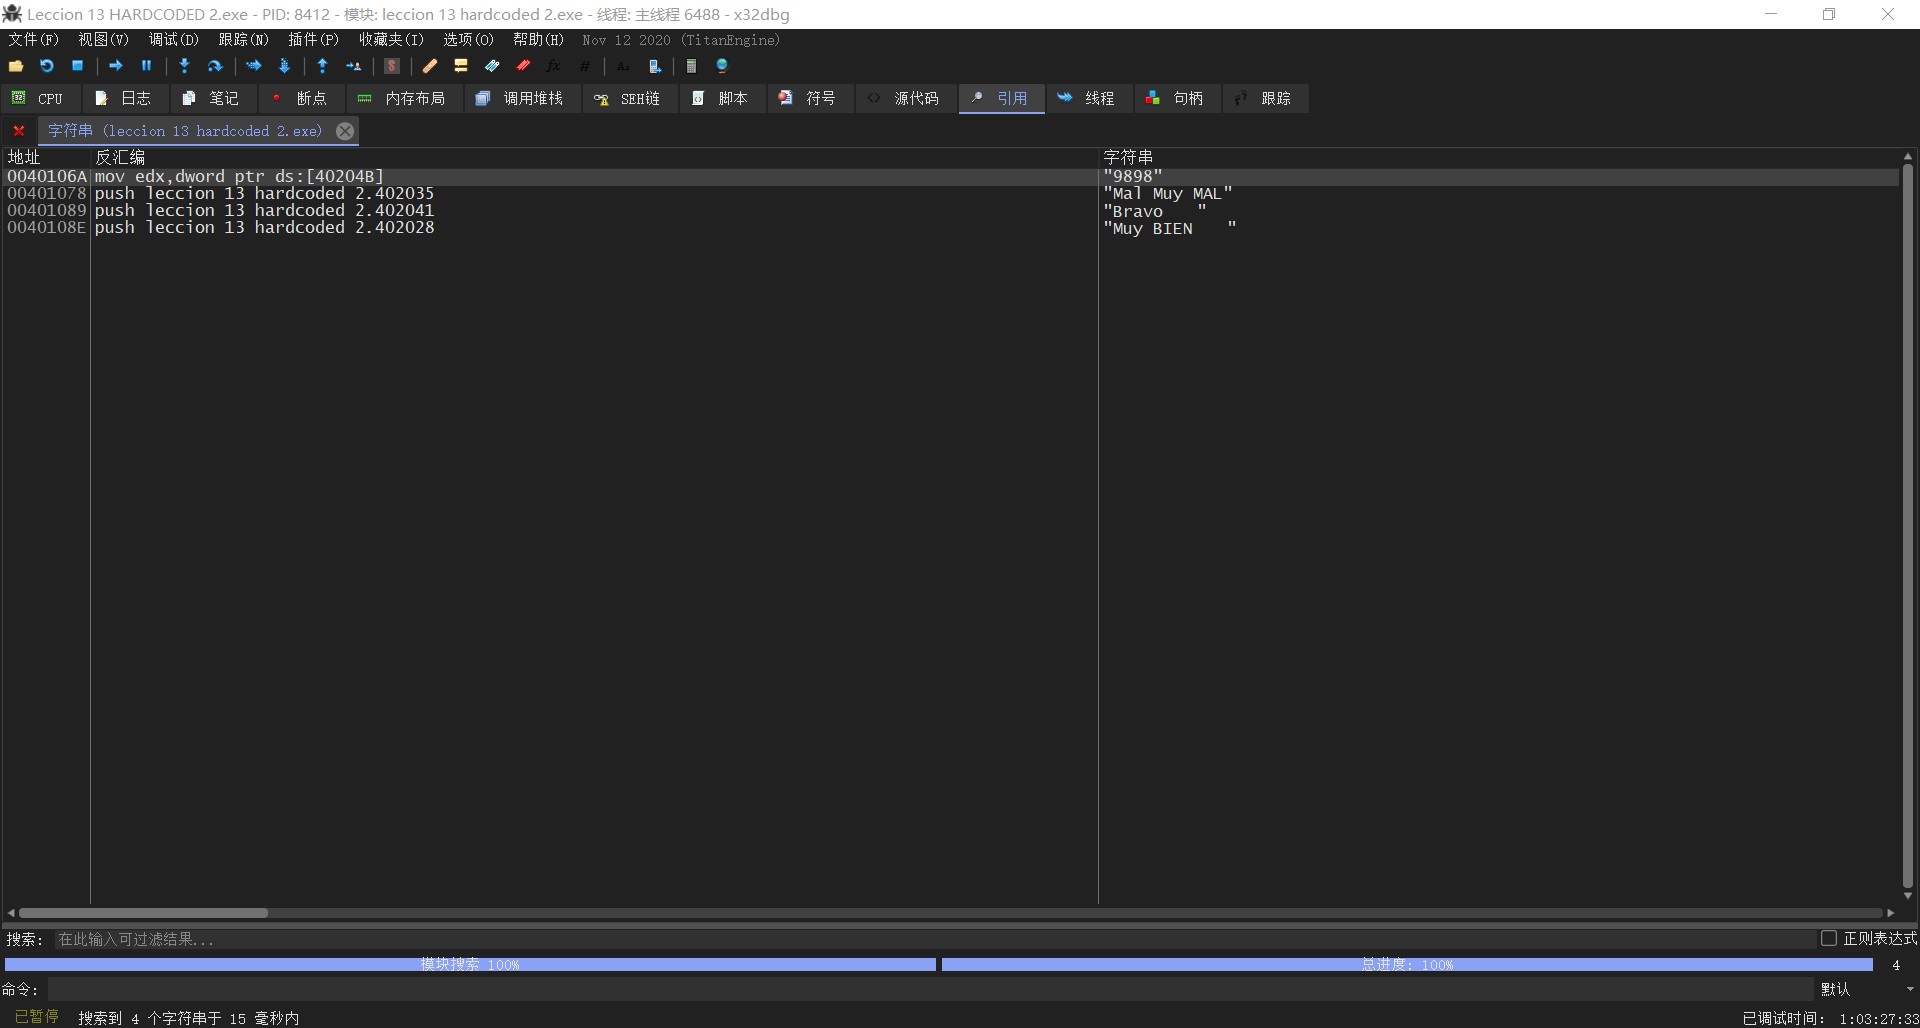The width and height of the screenshot is (1920, 1028).
Task: Enable the 正则表达式 regex checkbox
Action: 1829,938
